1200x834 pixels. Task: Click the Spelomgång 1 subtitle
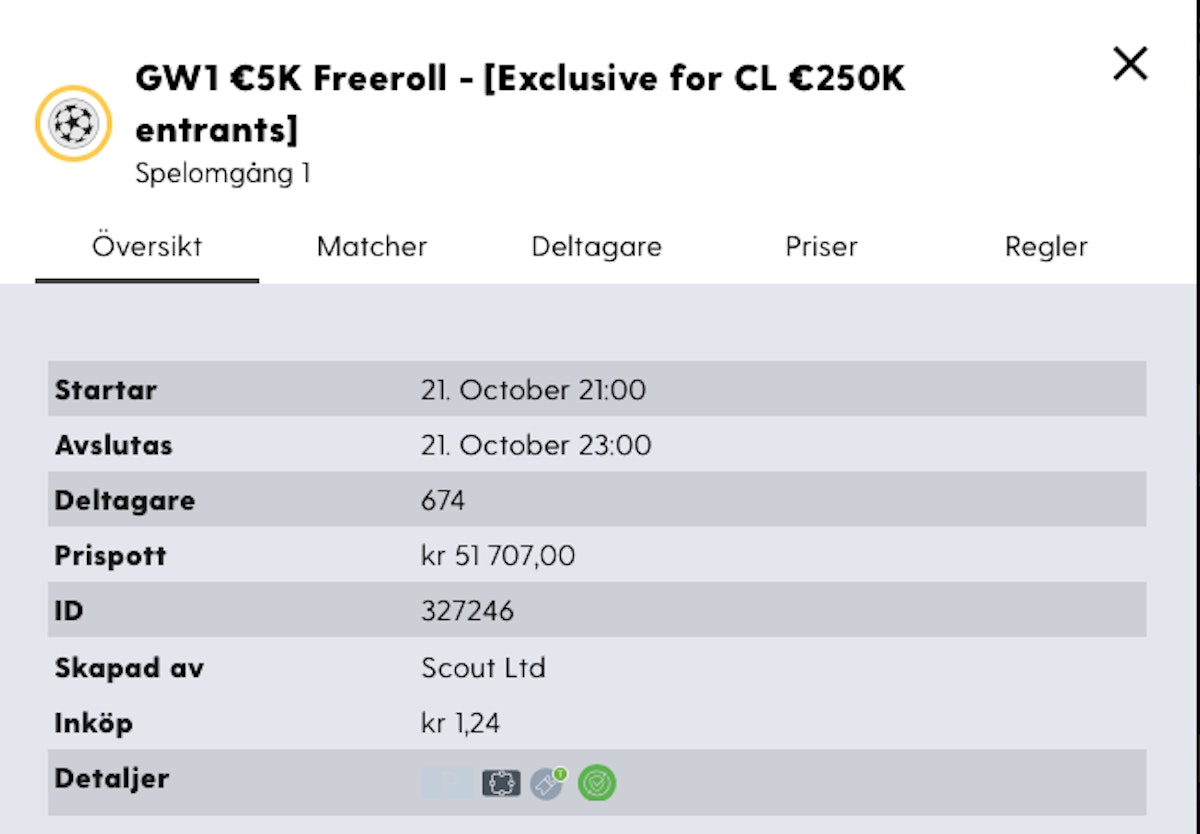point(223,174)
